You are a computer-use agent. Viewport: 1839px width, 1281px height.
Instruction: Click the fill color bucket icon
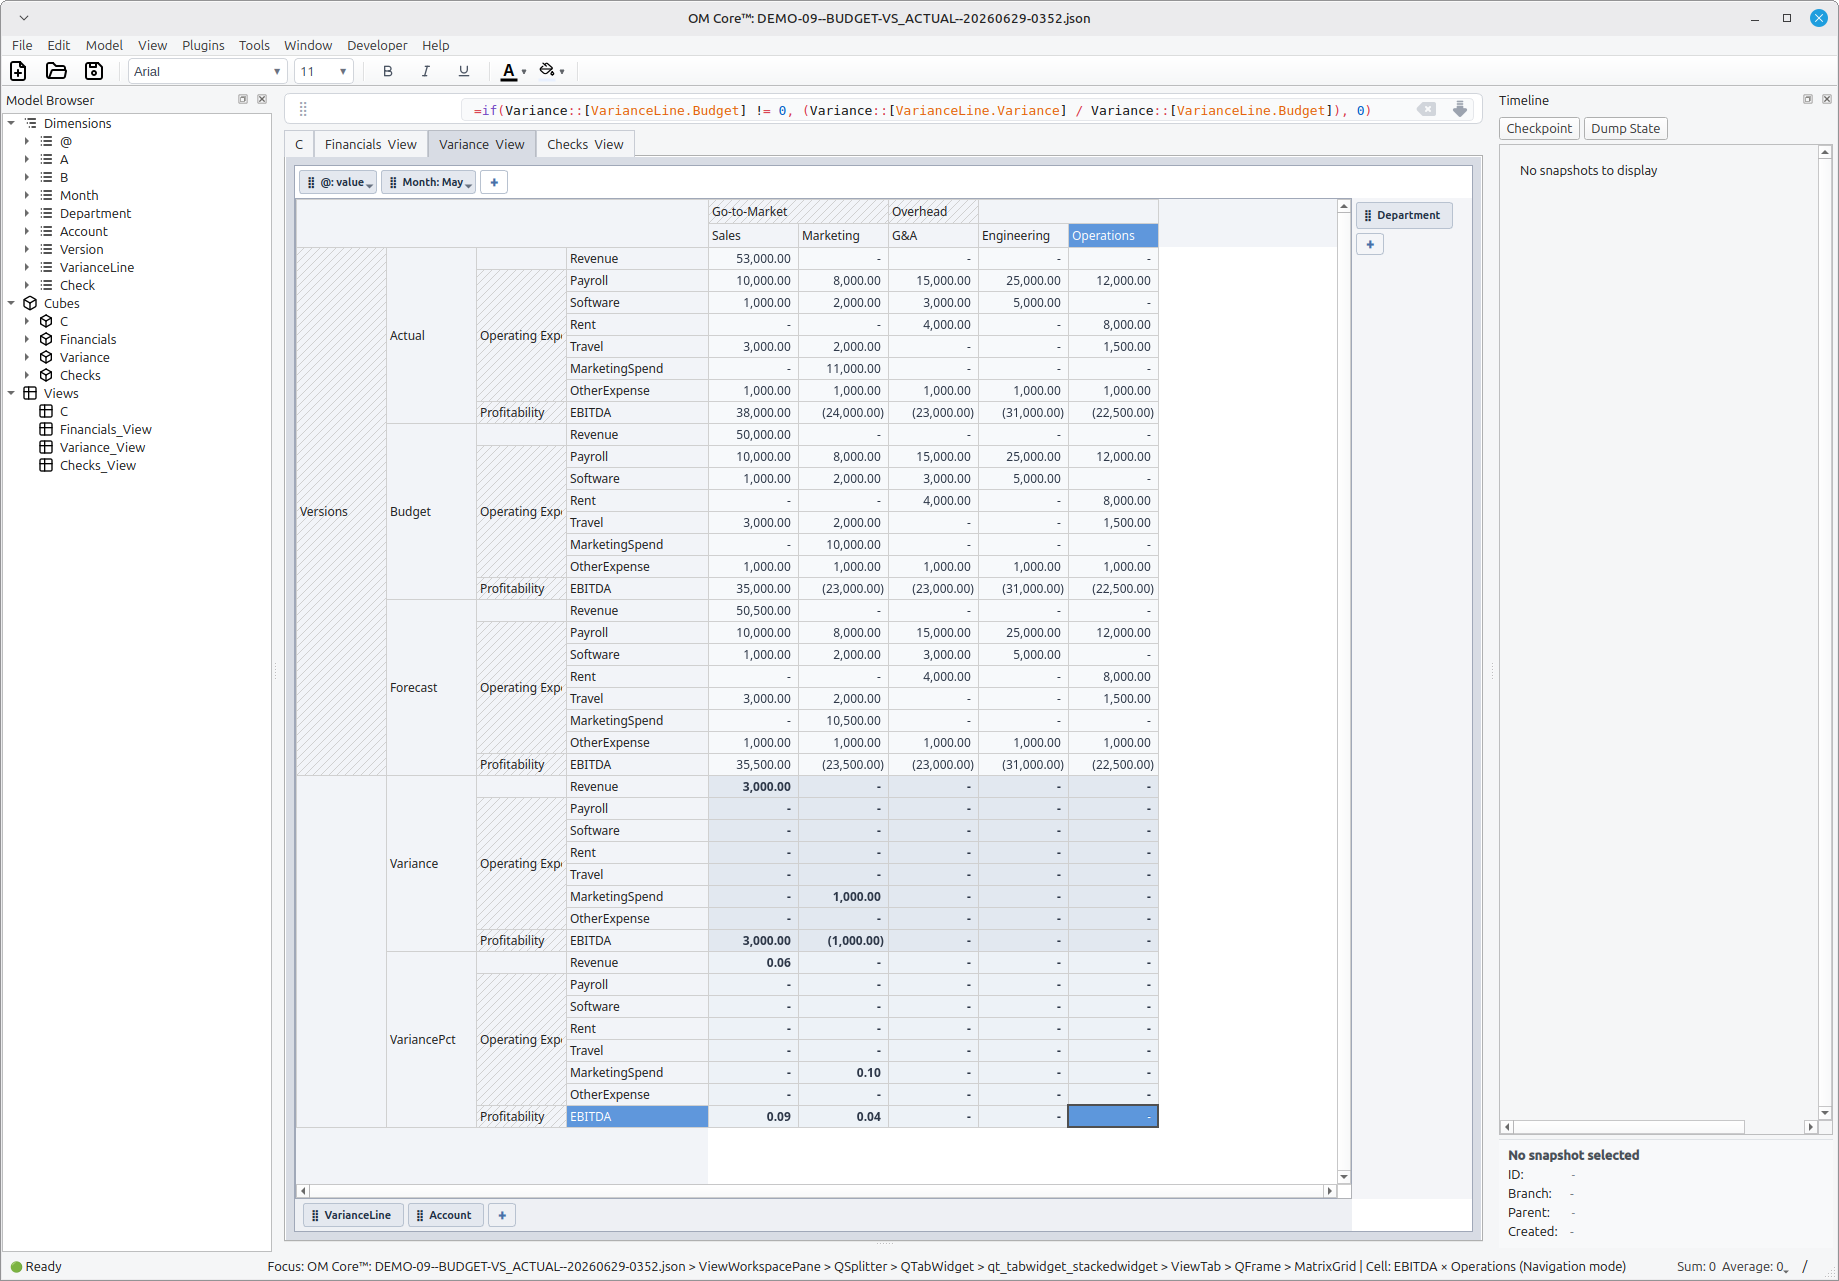pyautogui.click(x=547, y=71)
